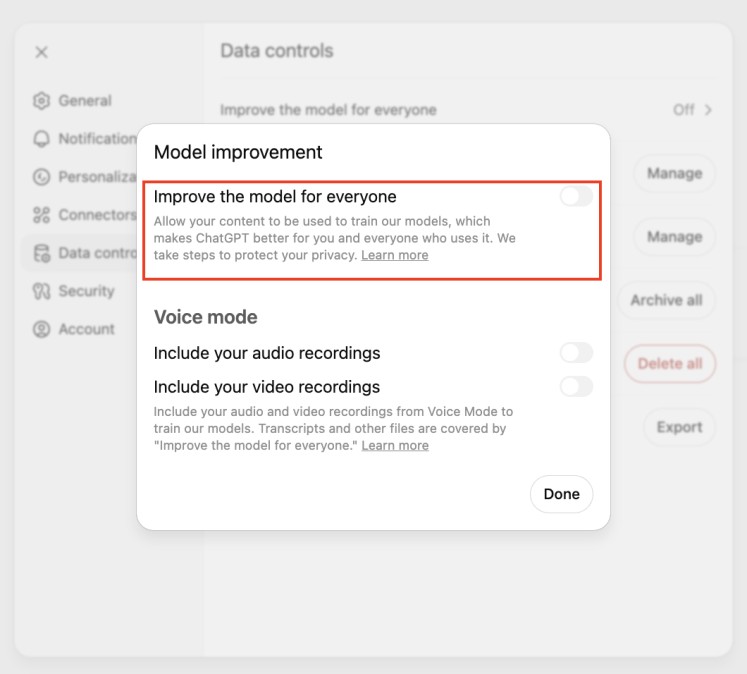
Task: Expand the Improve the model Off chevron
Action: [x=708, y=110]
